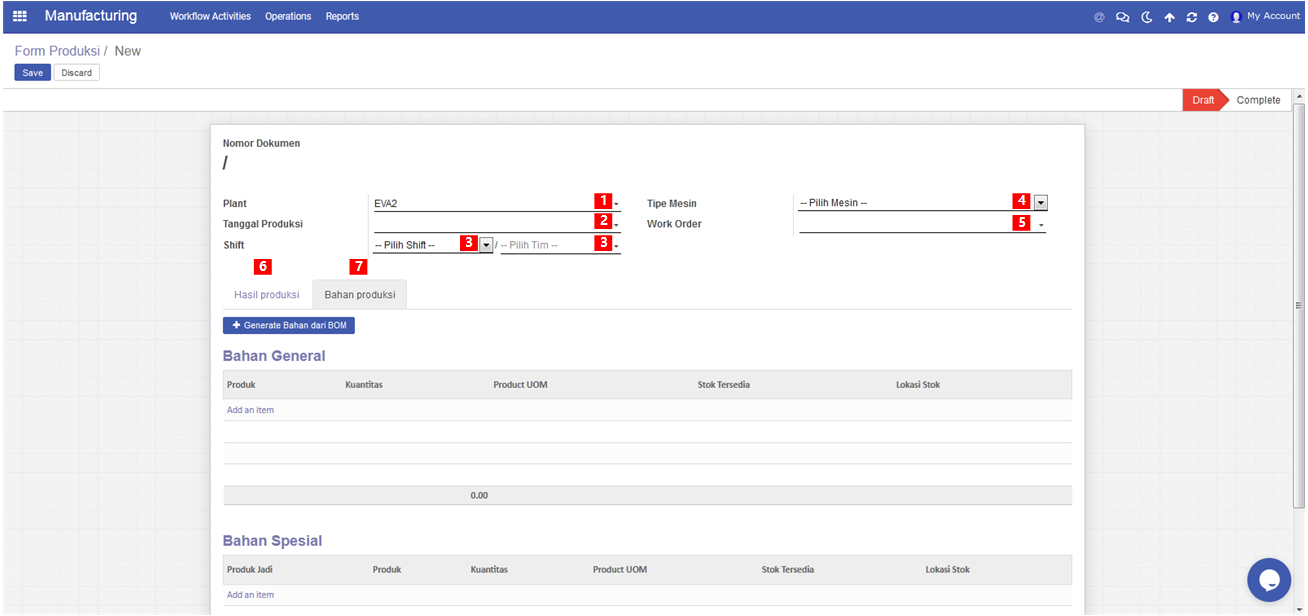Open help via question mark icon
The width and height of the screenshot is (1308, 616).
(x=1213, y=17)
